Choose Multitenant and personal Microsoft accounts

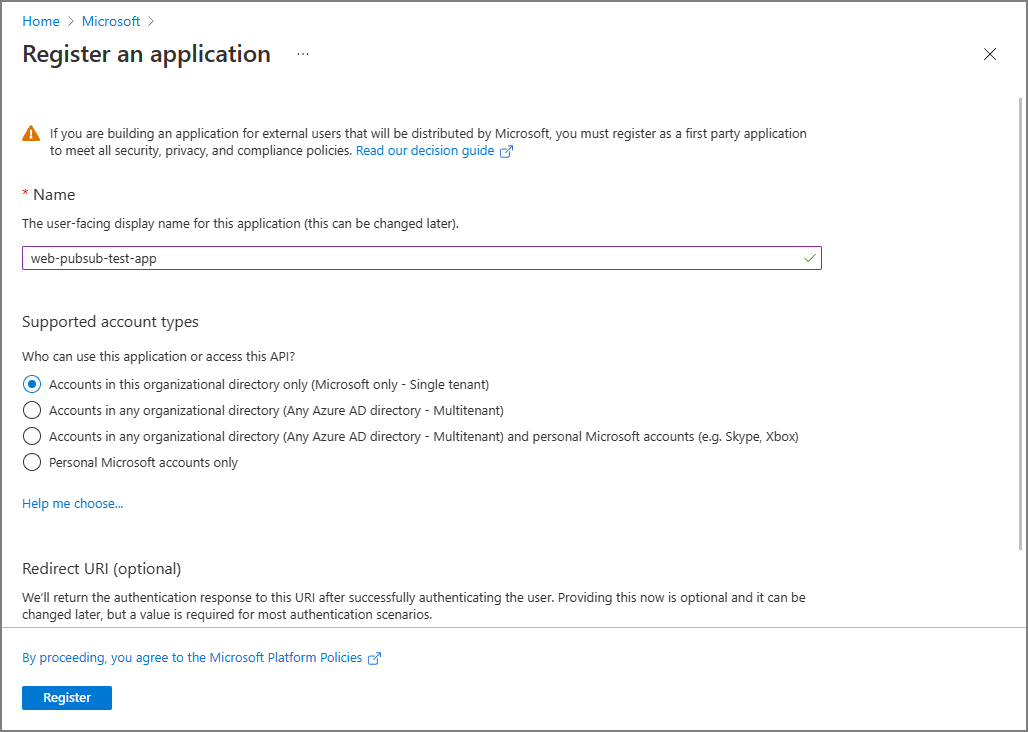pos(32,436)
